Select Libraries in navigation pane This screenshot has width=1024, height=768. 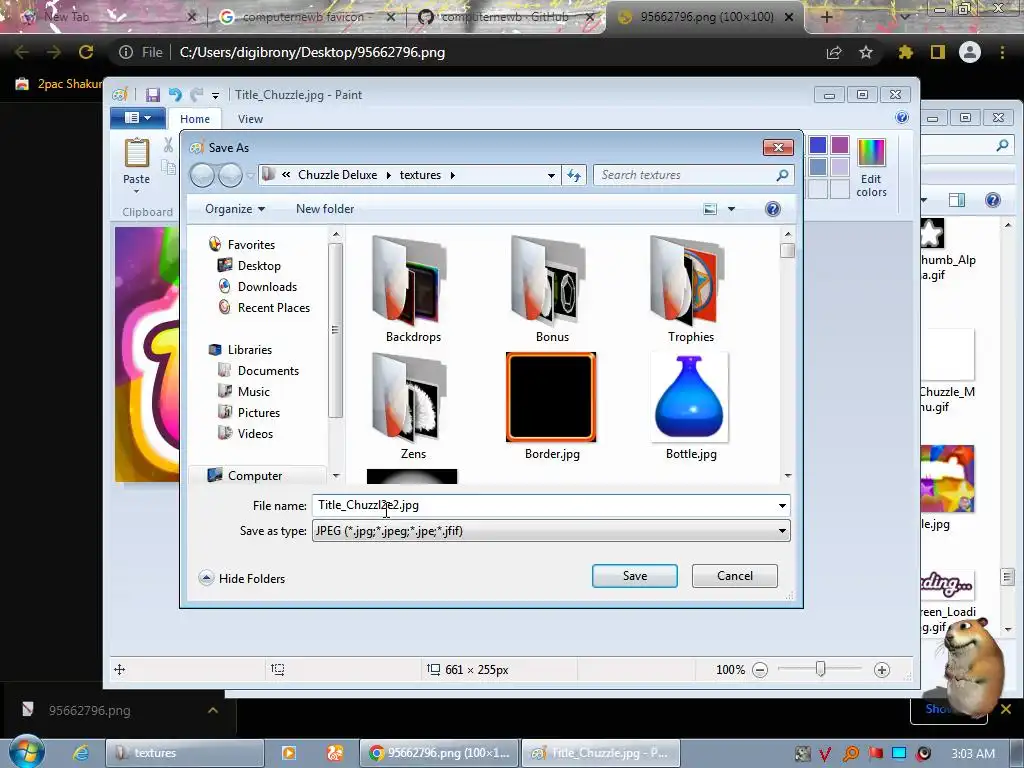coord(249,349)
